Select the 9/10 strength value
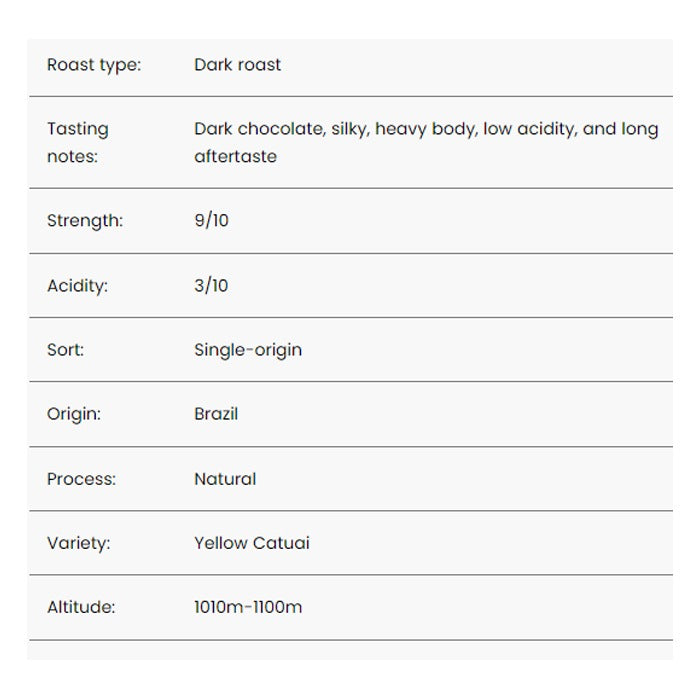Image resolution: width=700 pixels, height=700 pixels. click(x=211, y=221)
